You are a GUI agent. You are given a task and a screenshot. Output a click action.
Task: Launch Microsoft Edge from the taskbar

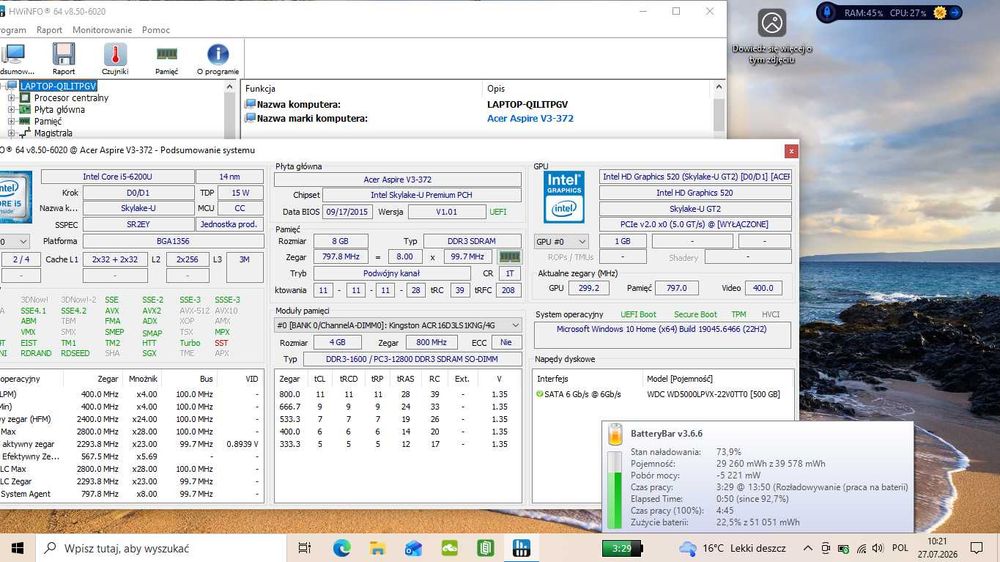[342, 548]
